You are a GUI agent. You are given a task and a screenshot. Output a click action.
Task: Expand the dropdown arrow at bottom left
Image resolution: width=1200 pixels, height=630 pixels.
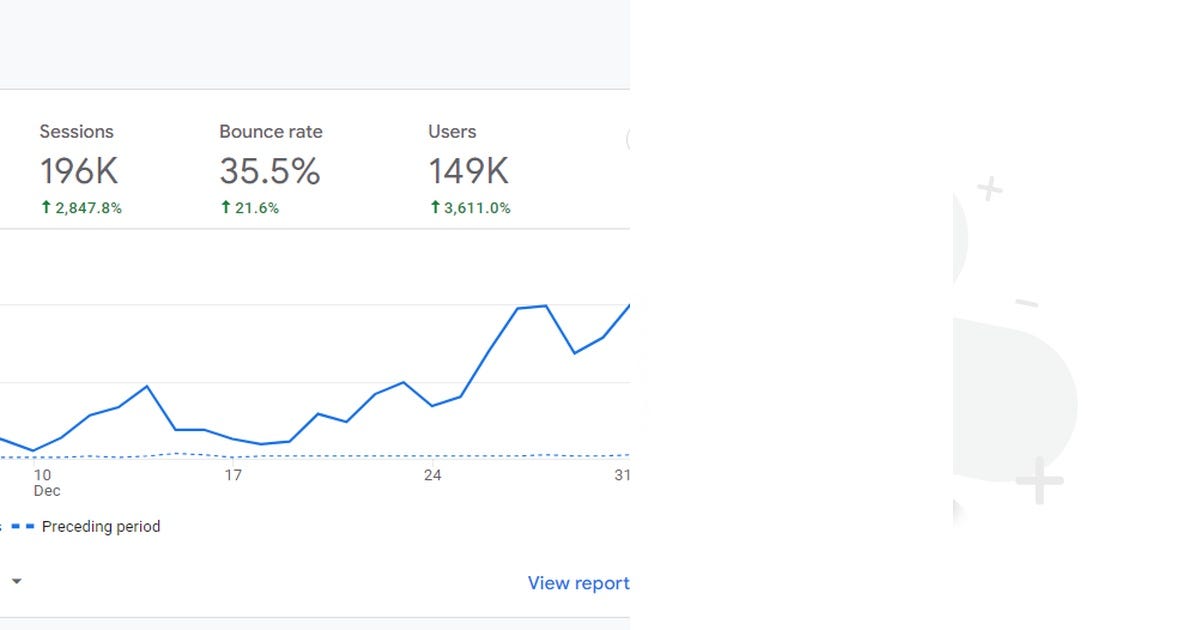pos(17,581)
